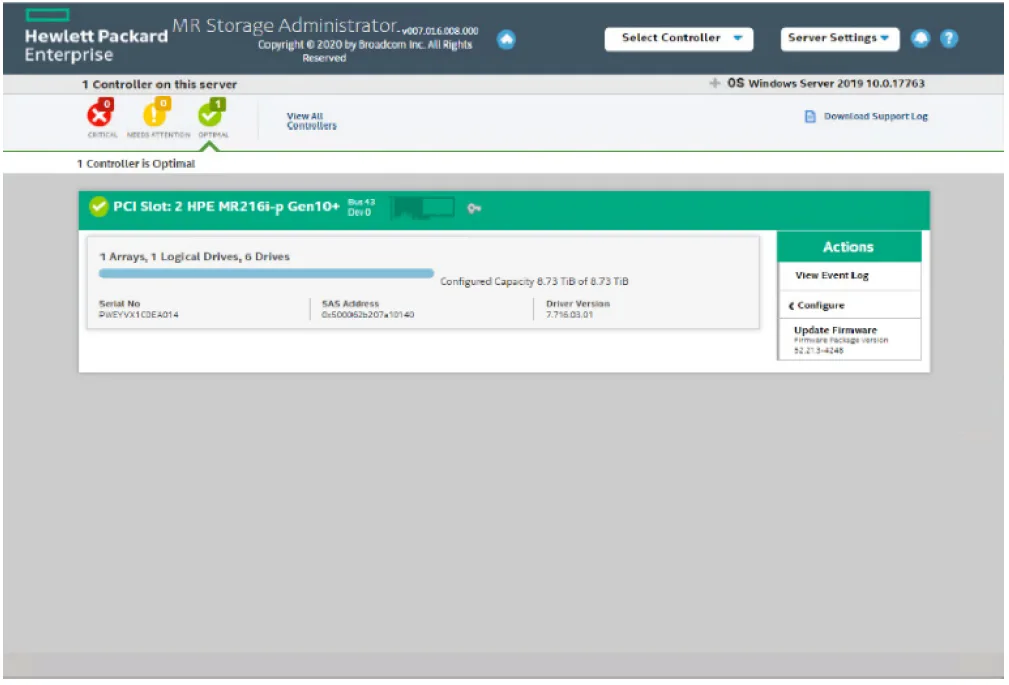Open the Select Controller dropdown
The image size is (1009, 685).
point(679,39)
